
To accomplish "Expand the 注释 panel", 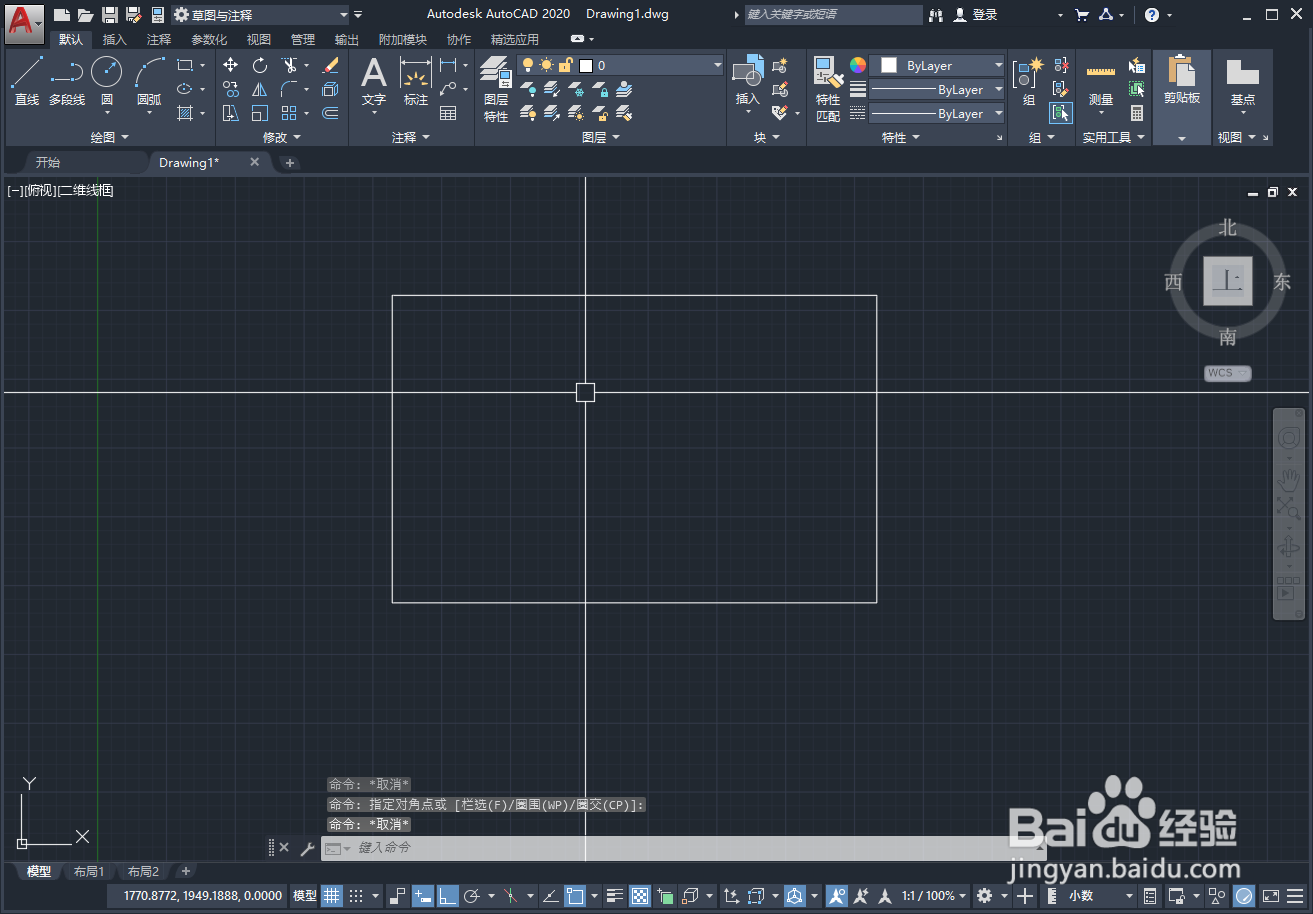I will pos(411,137).
